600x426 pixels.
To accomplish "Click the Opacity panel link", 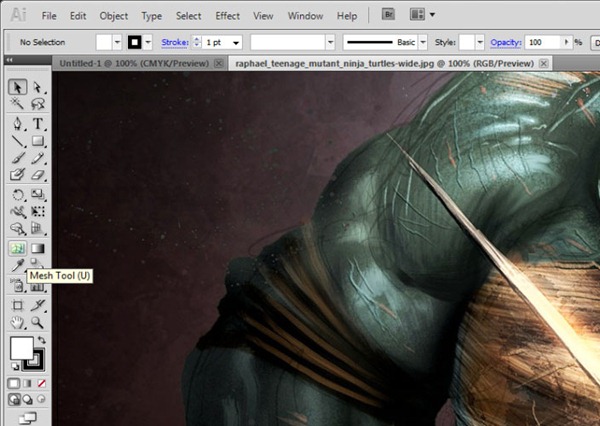I will pyautogui.click(x=506, y=42).
